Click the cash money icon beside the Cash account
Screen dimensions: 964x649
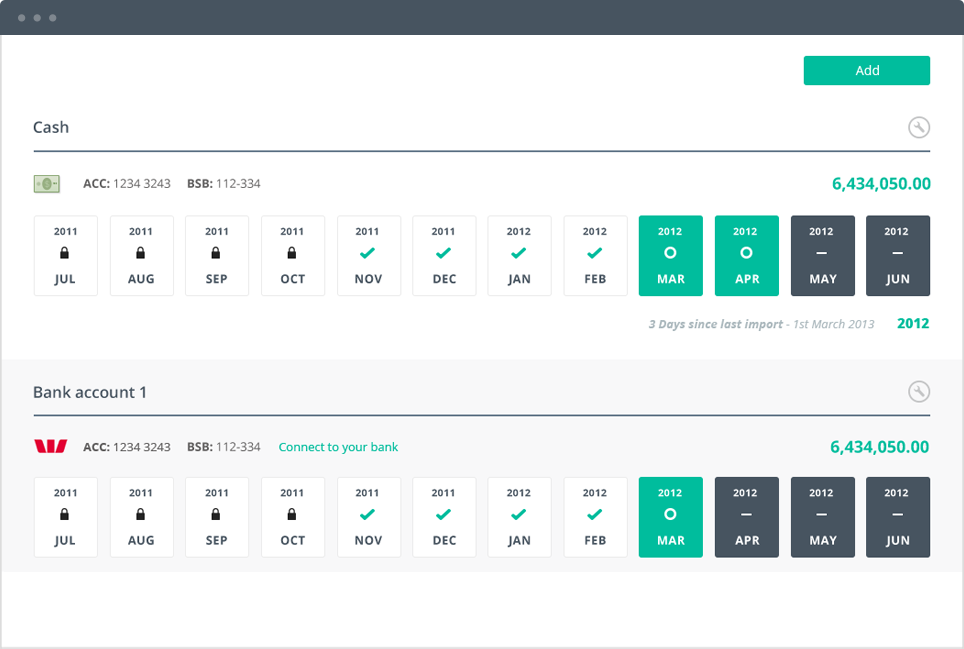click(x=46, y=184)
